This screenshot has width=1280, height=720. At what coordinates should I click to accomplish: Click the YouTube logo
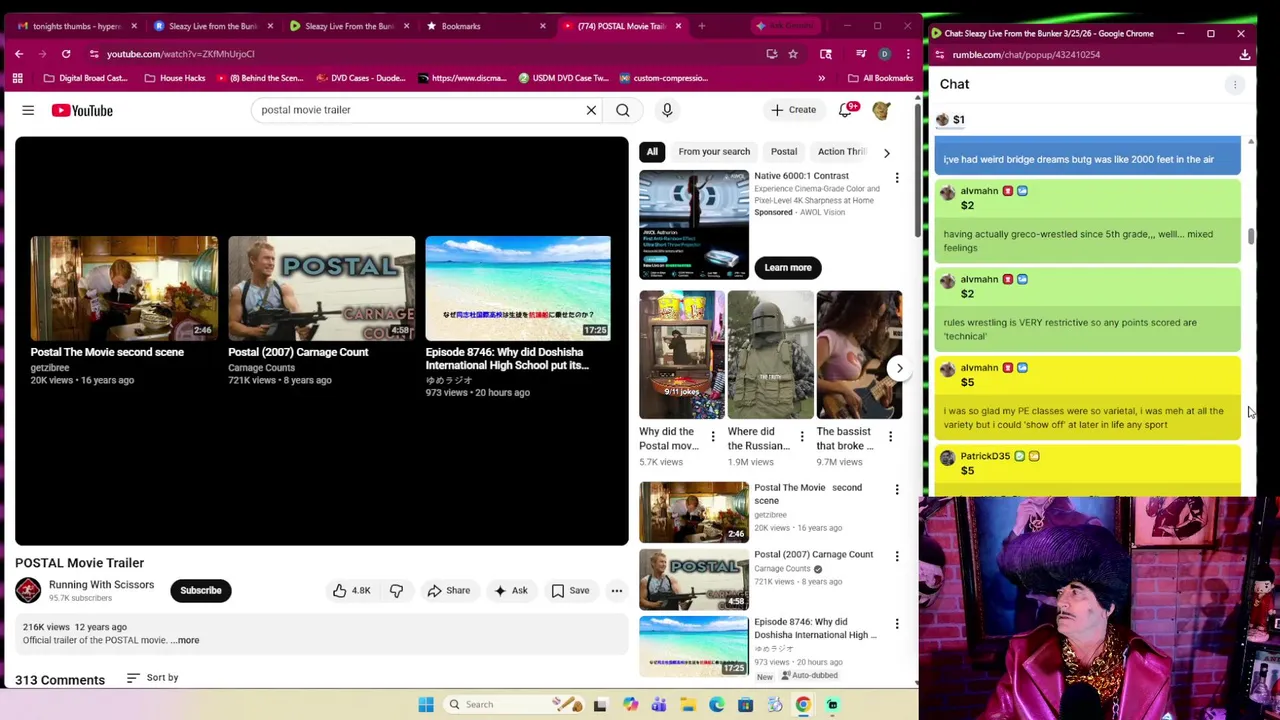(x=82, y=110)
